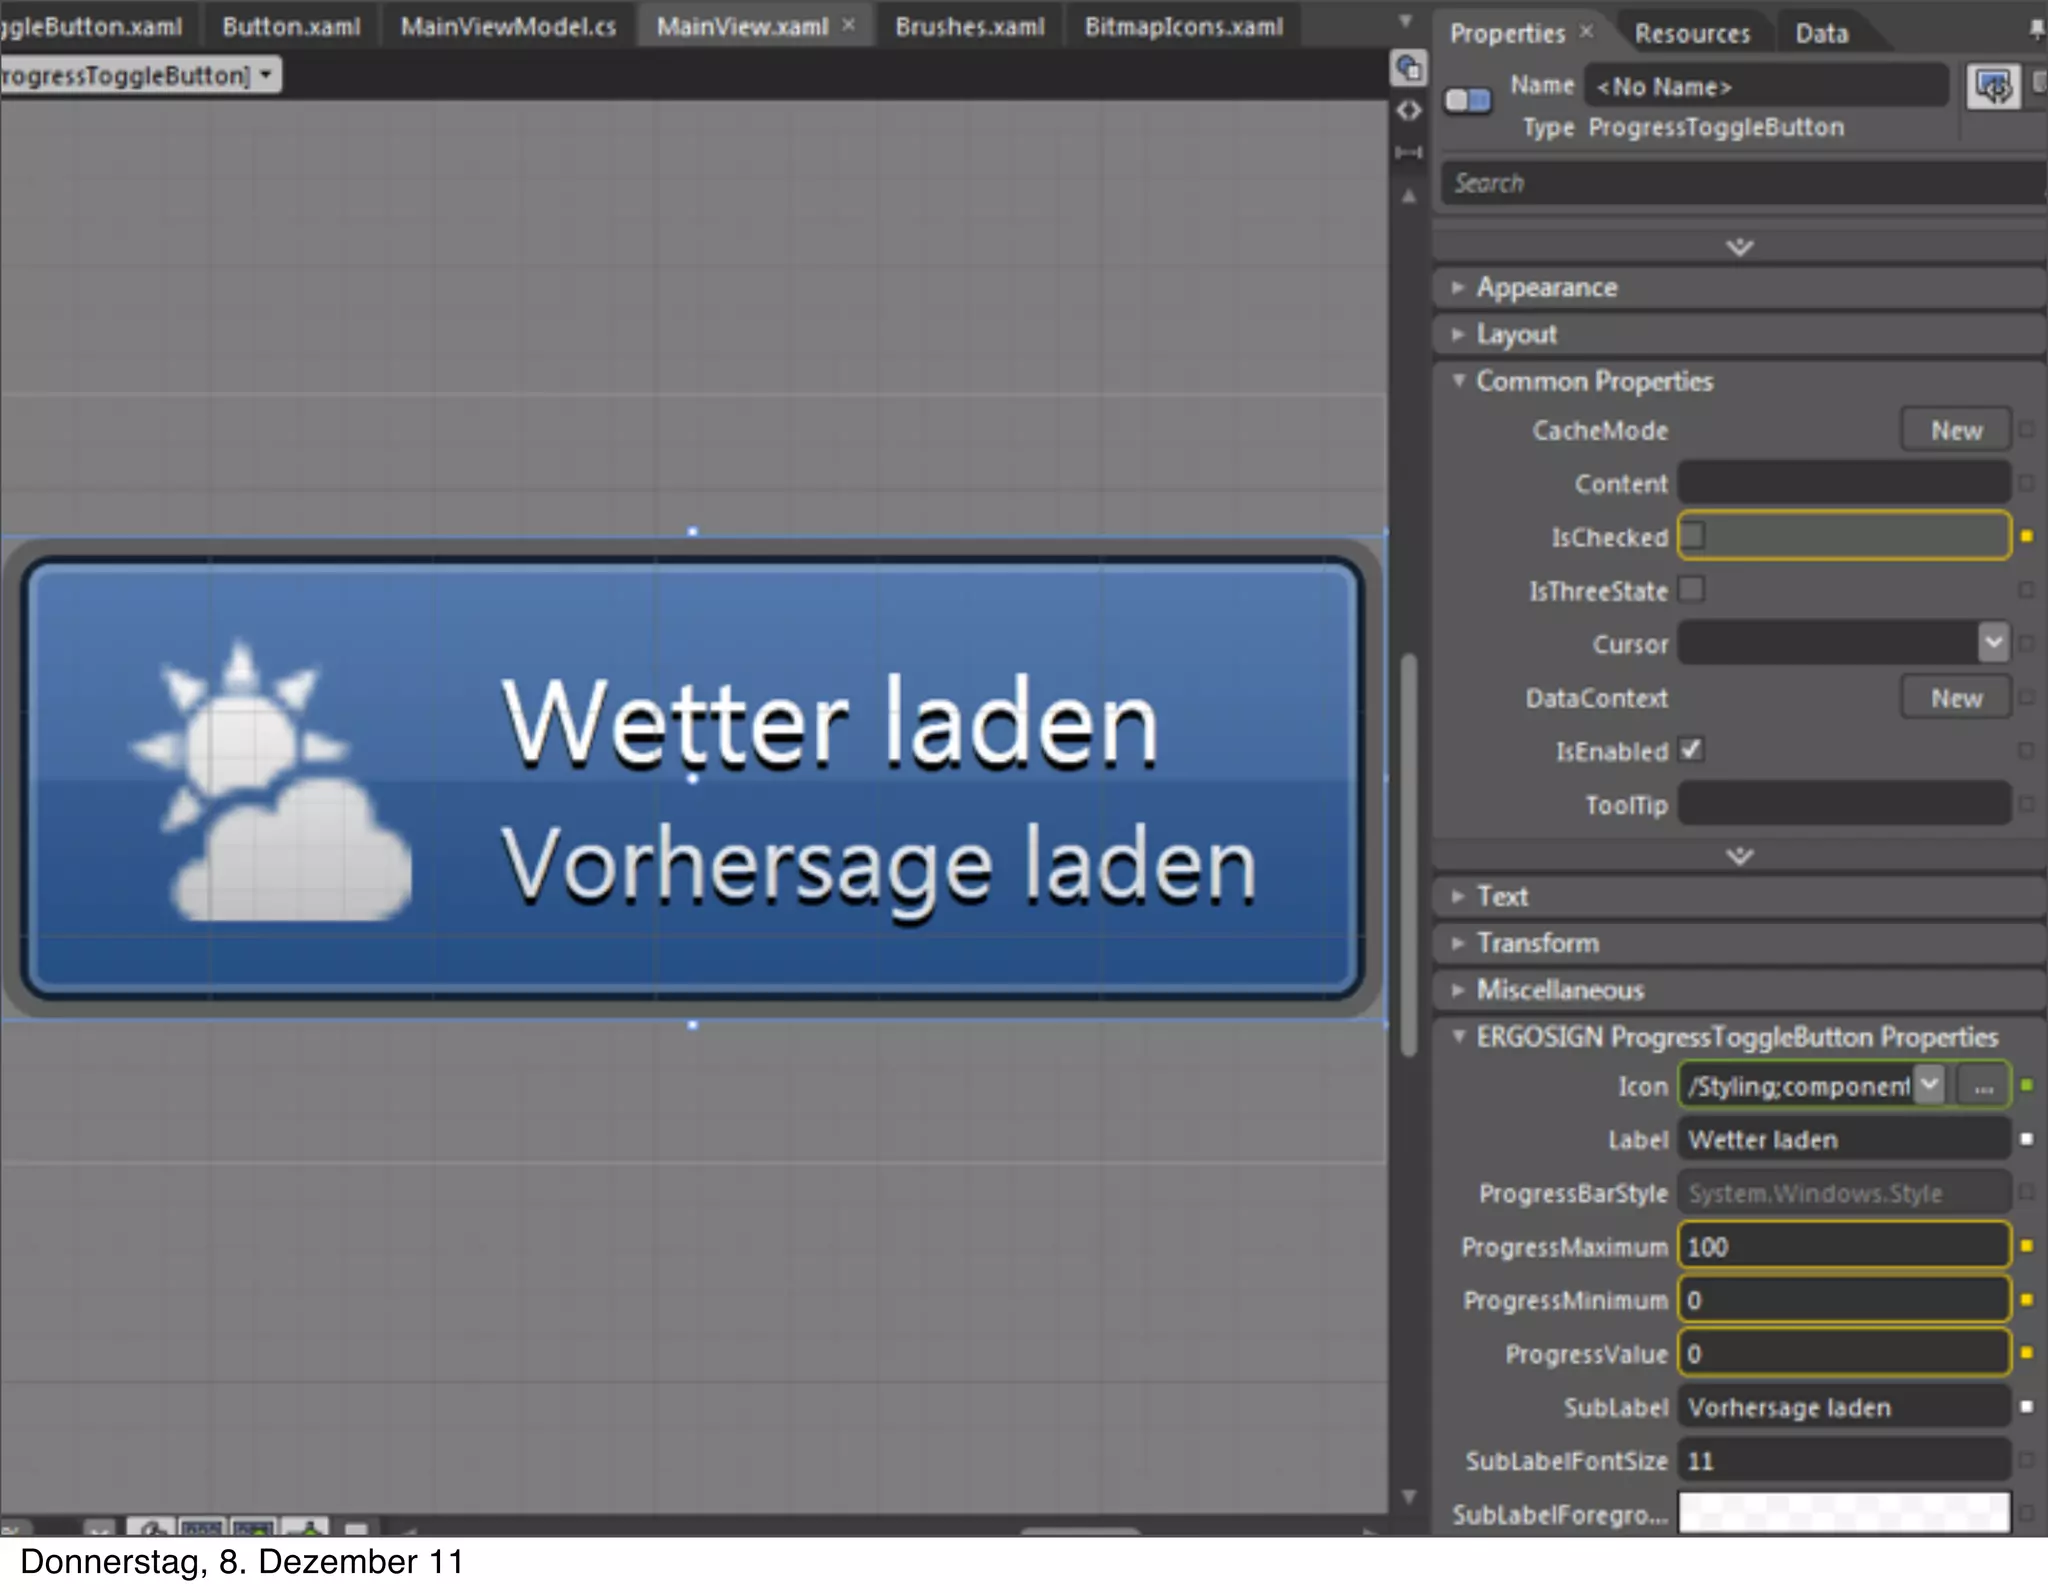Screen dimensions: 2048x1593
Task: Switch to XAML code view icon
Action: pyautogui.click(x=1408, y=110)
